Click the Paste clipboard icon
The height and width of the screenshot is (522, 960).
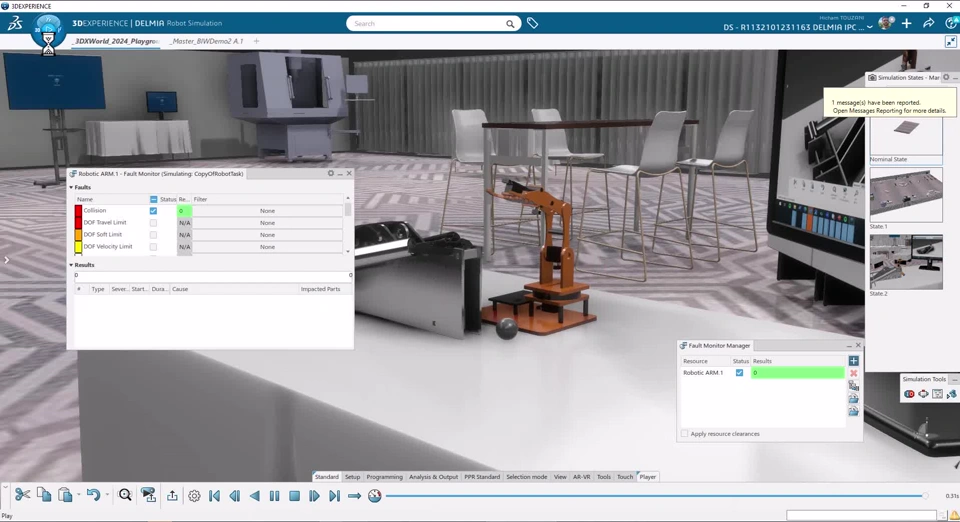[65, 494]
